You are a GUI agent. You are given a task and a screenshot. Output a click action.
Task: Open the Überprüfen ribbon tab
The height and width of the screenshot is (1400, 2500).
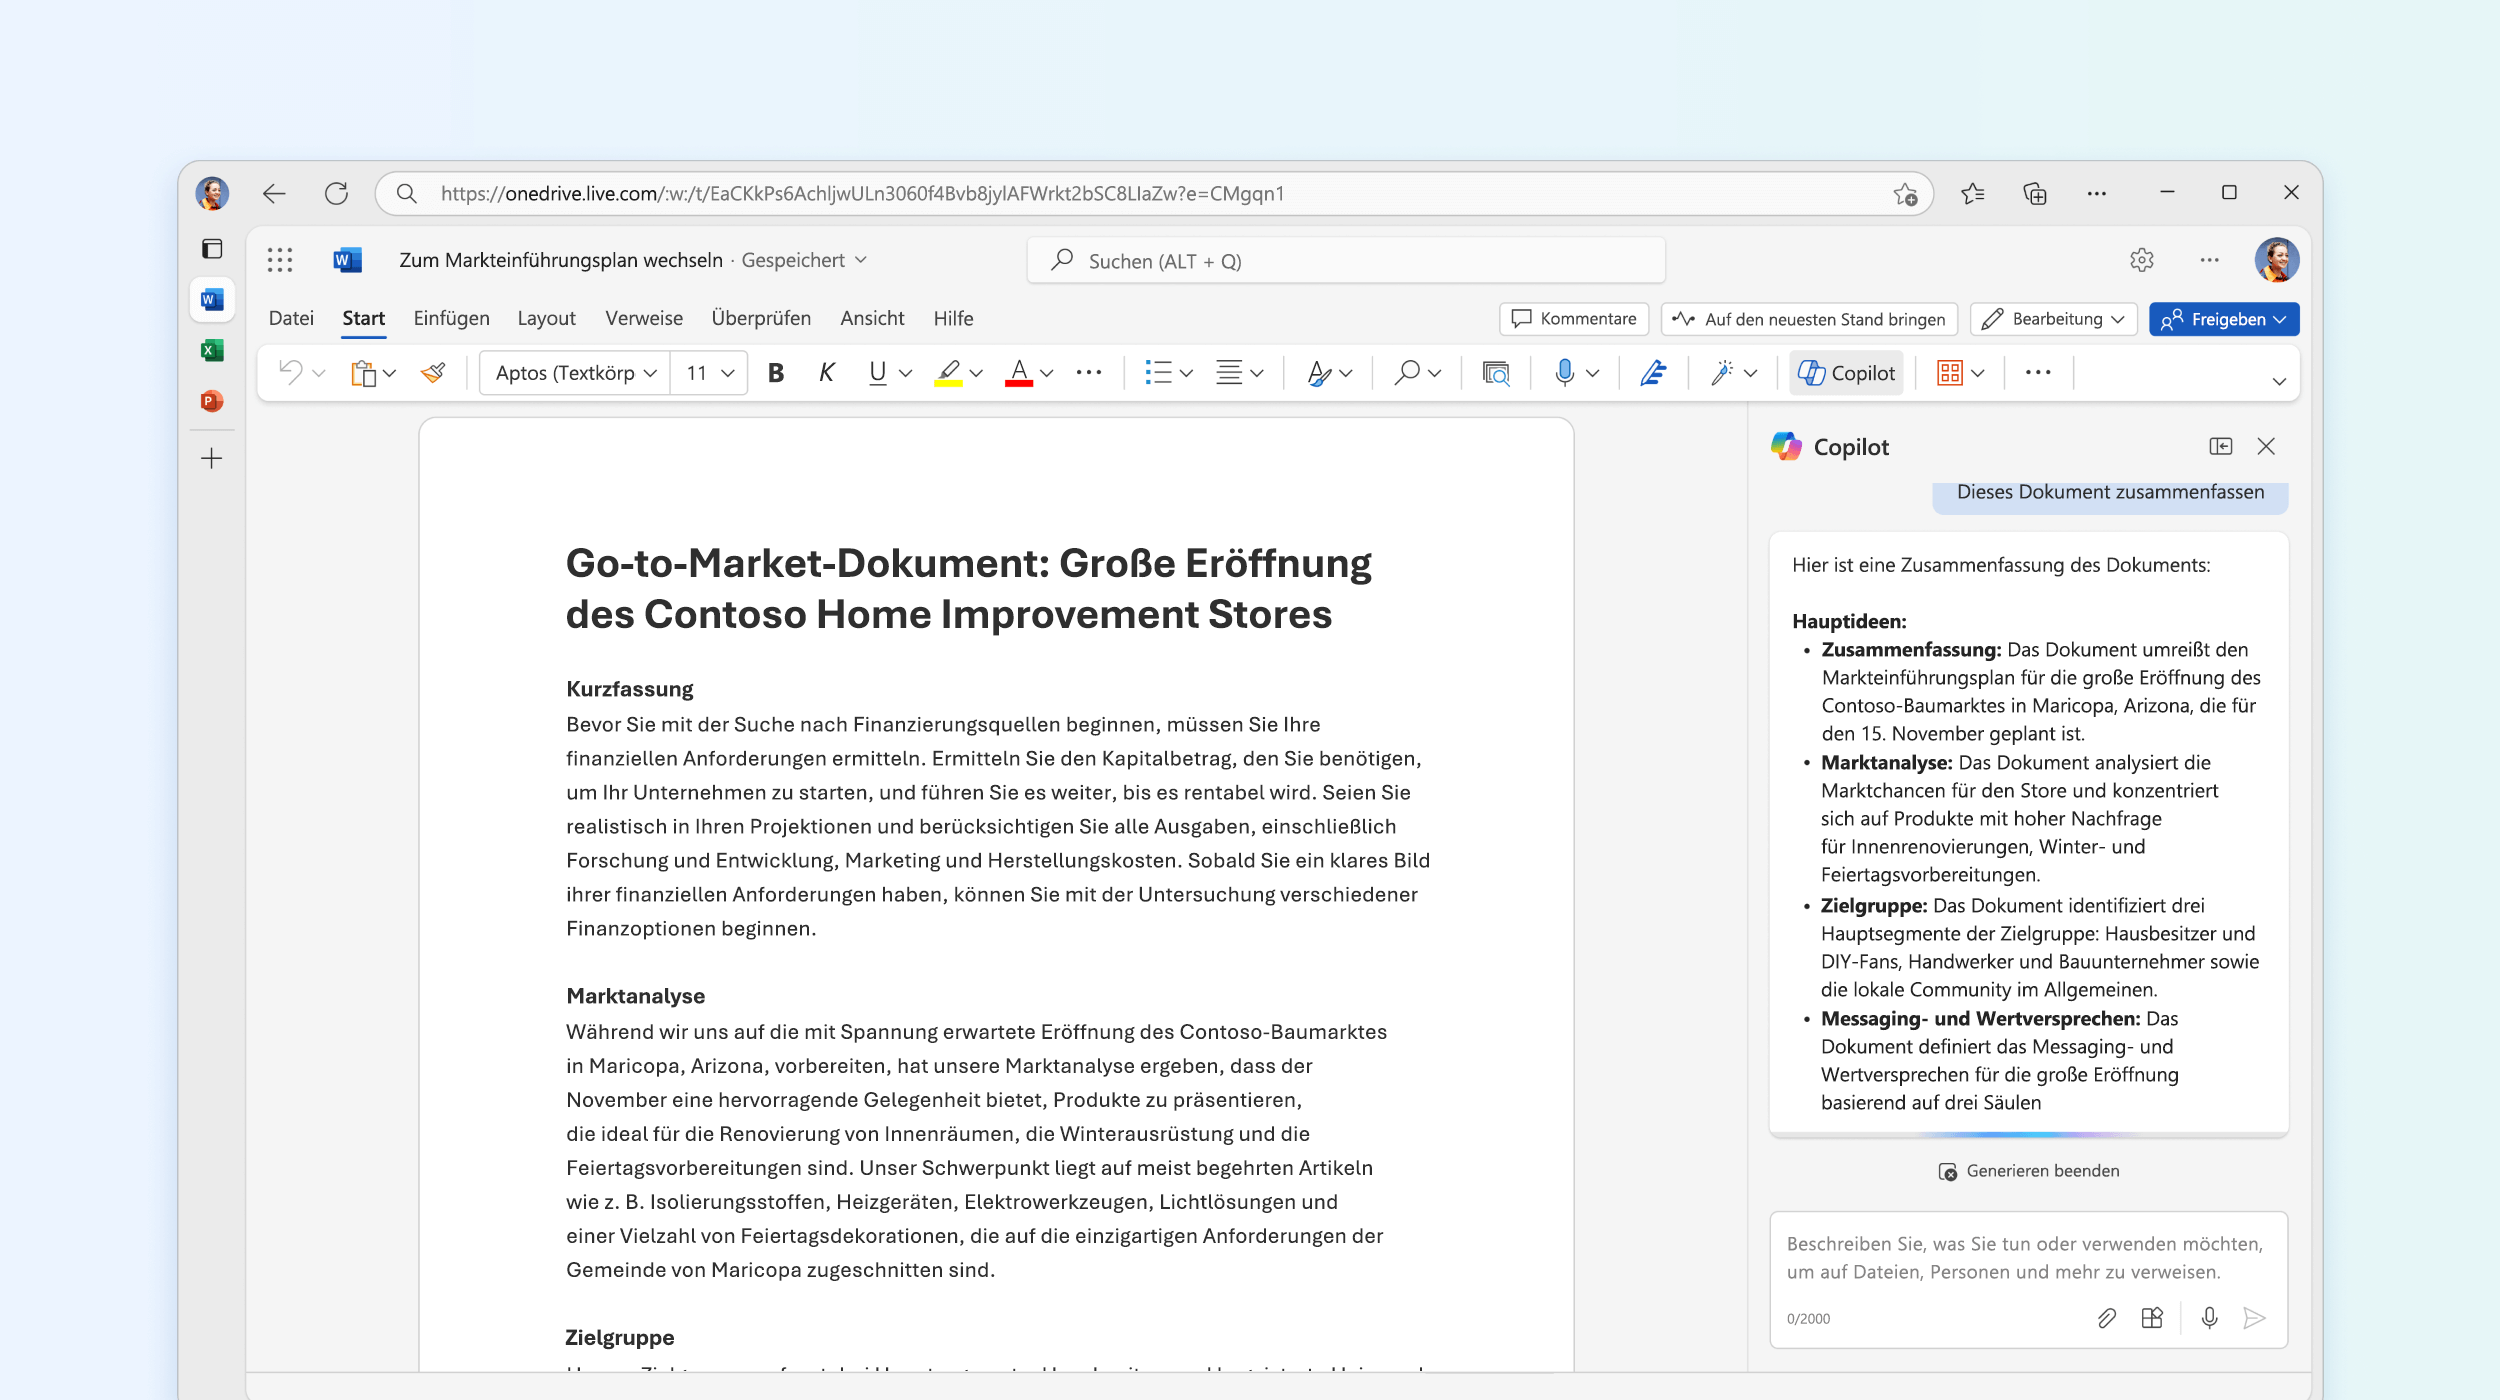[x=761, y=318]
